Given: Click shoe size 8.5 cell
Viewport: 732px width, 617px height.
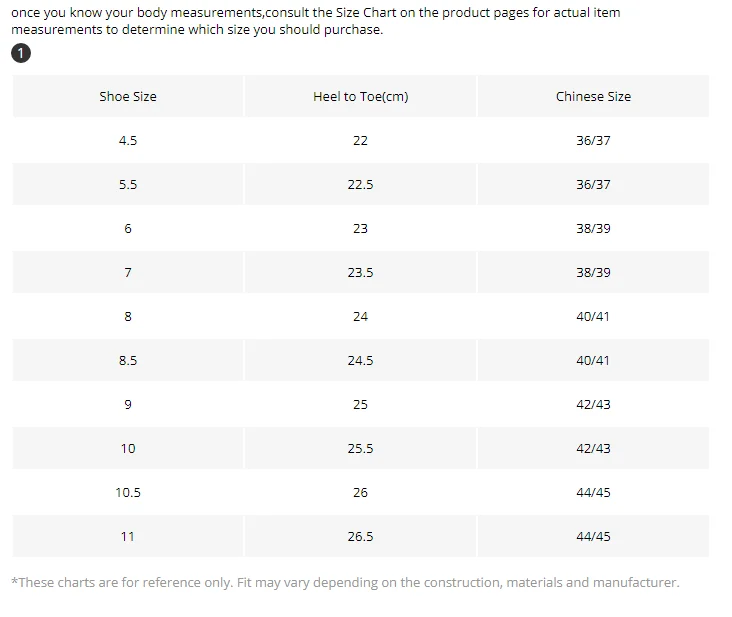Looking at the screenshot, I should [128, 360].
